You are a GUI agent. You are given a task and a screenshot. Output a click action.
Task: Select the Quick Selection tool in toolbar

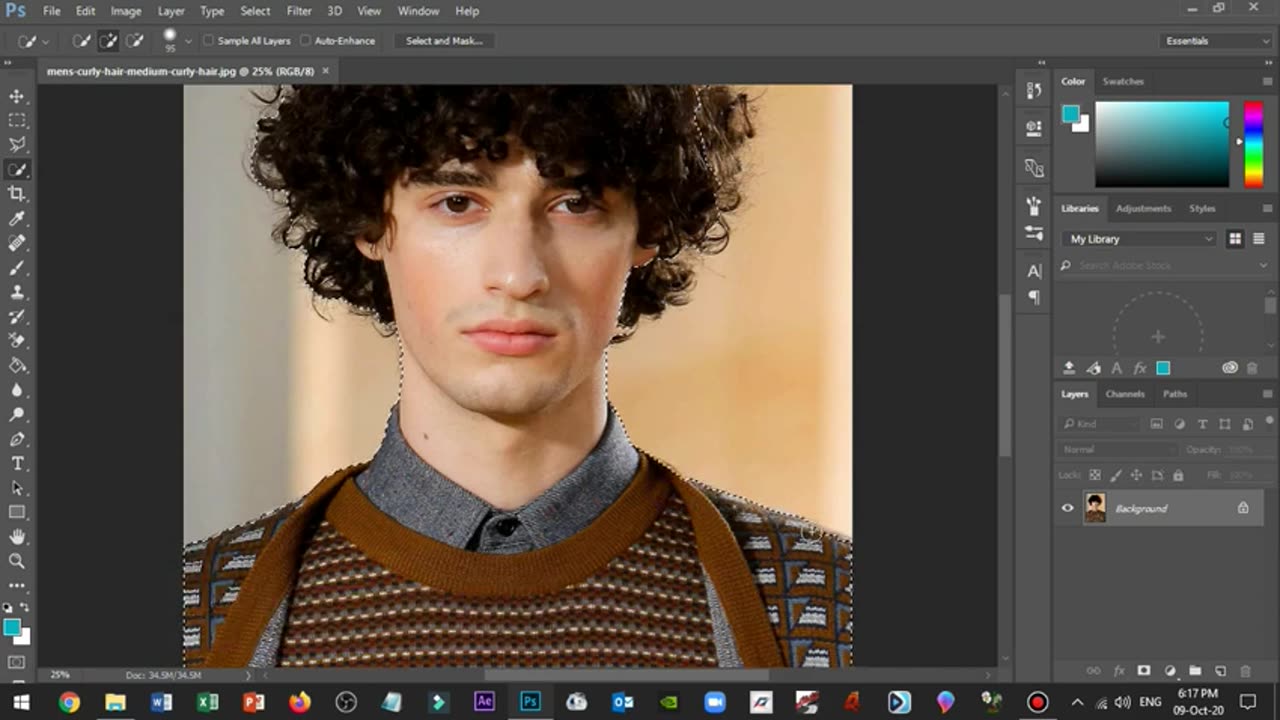tap(17, 169)
